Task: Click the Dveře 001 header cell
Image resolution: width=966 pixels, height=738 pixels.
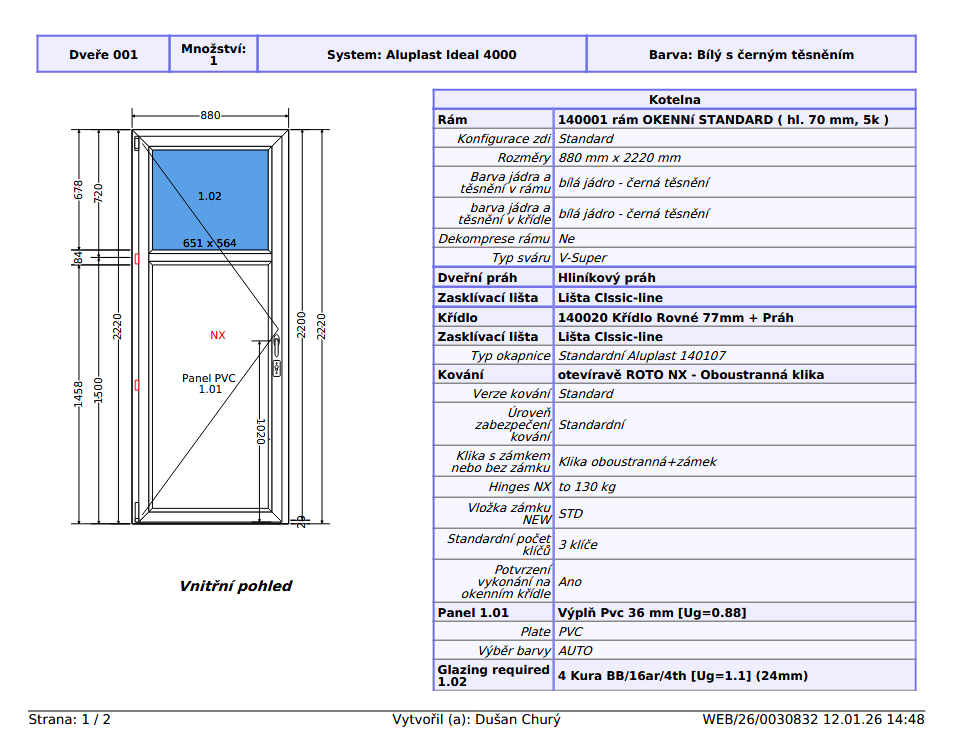Action: (103, 55)
